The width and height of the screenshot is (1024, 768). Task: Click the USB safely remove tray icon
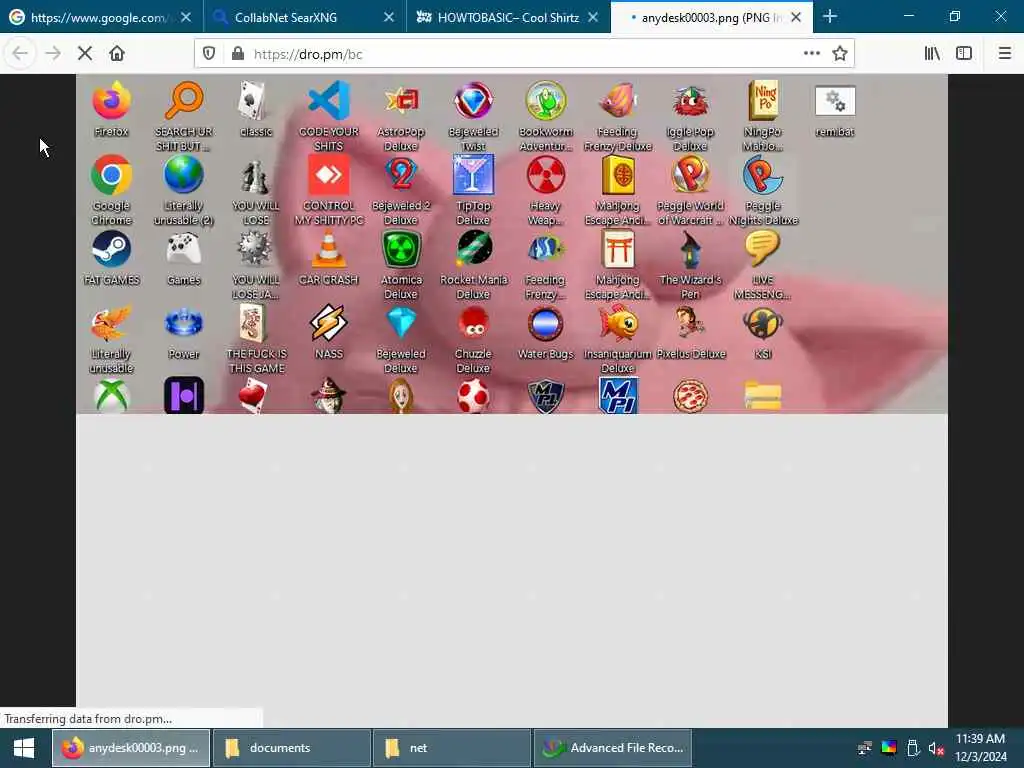[x=913, y=748]
